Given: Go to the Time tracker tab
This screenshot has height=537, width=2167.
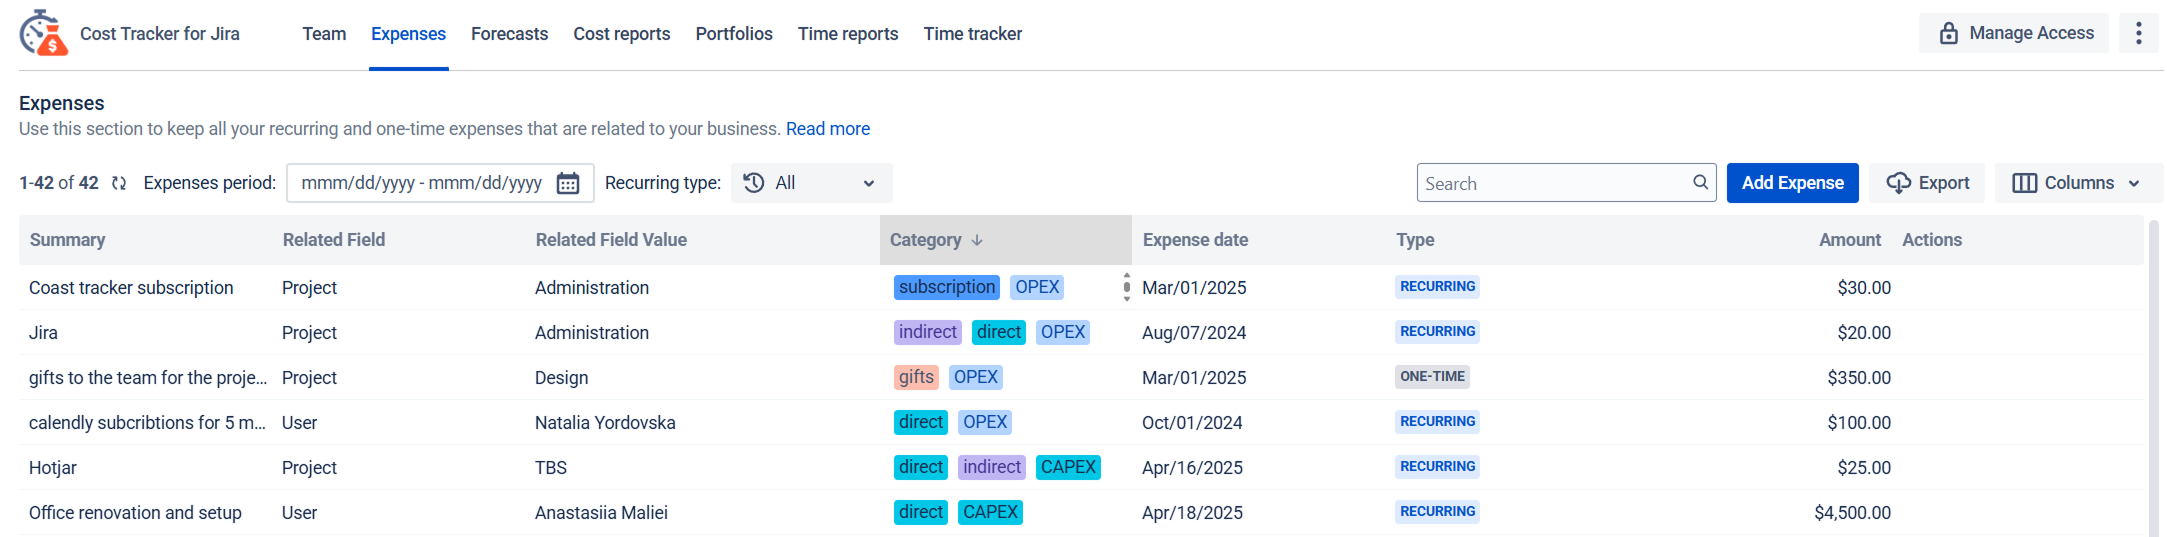Looking at the screenshot, I should 972,34.
